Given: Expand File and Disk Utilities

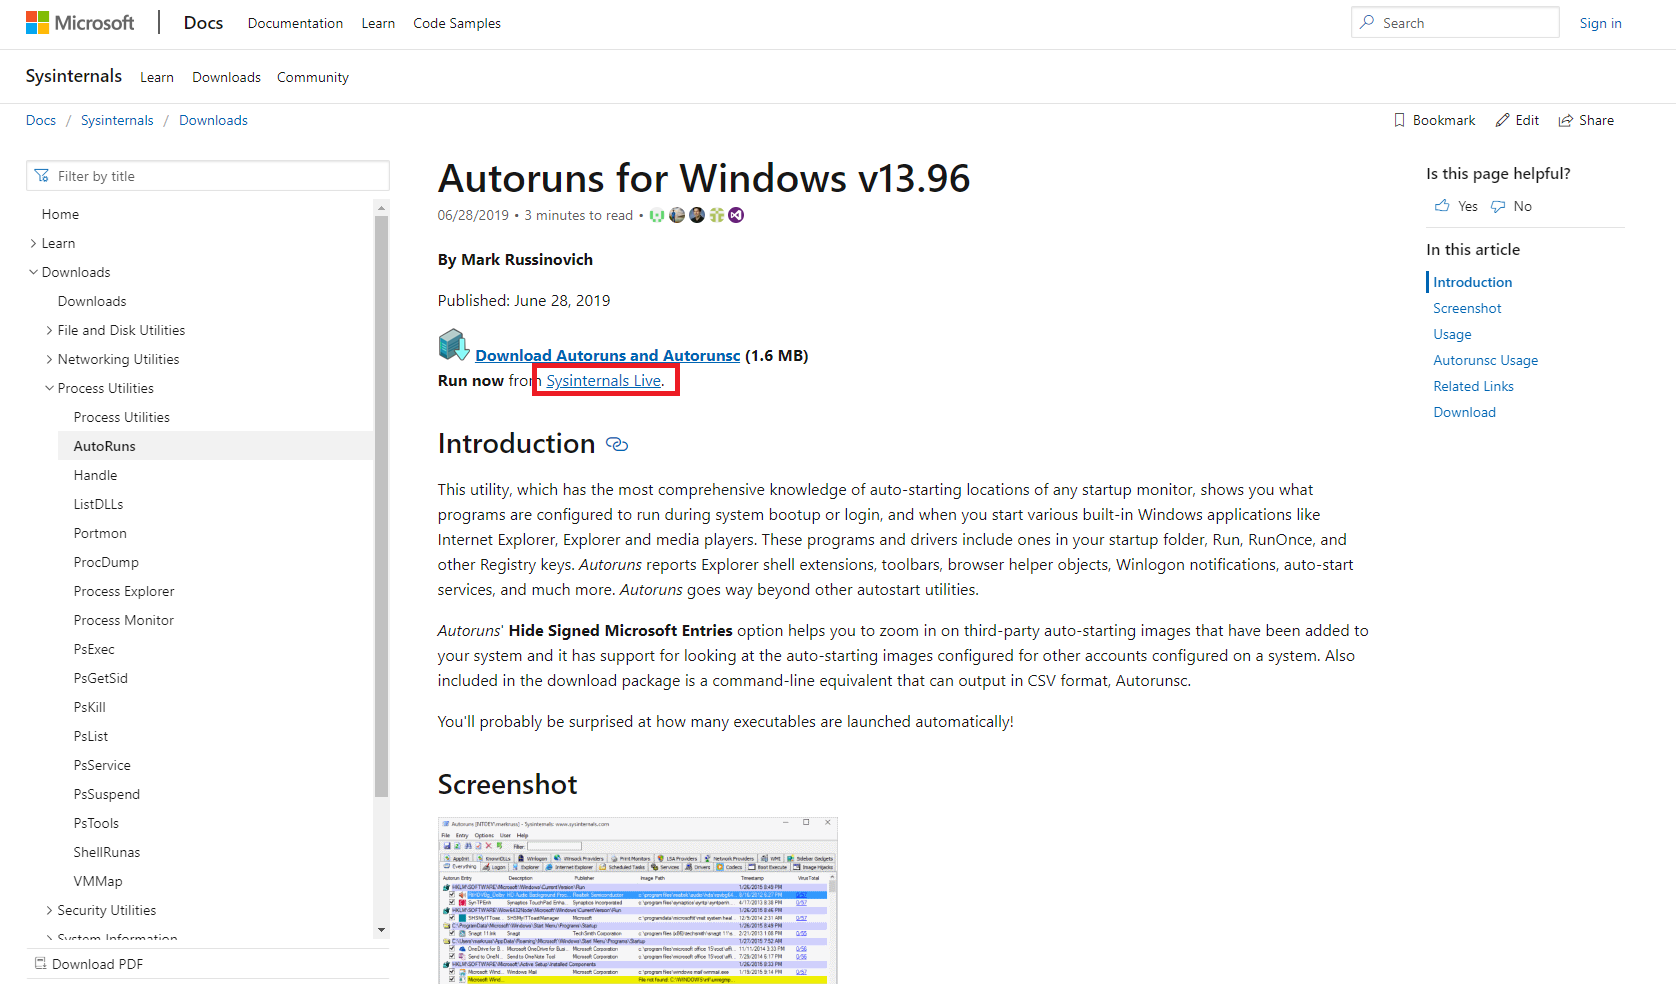Looking at the screenshot, I should pyautogui.click(x=49, y=330).
